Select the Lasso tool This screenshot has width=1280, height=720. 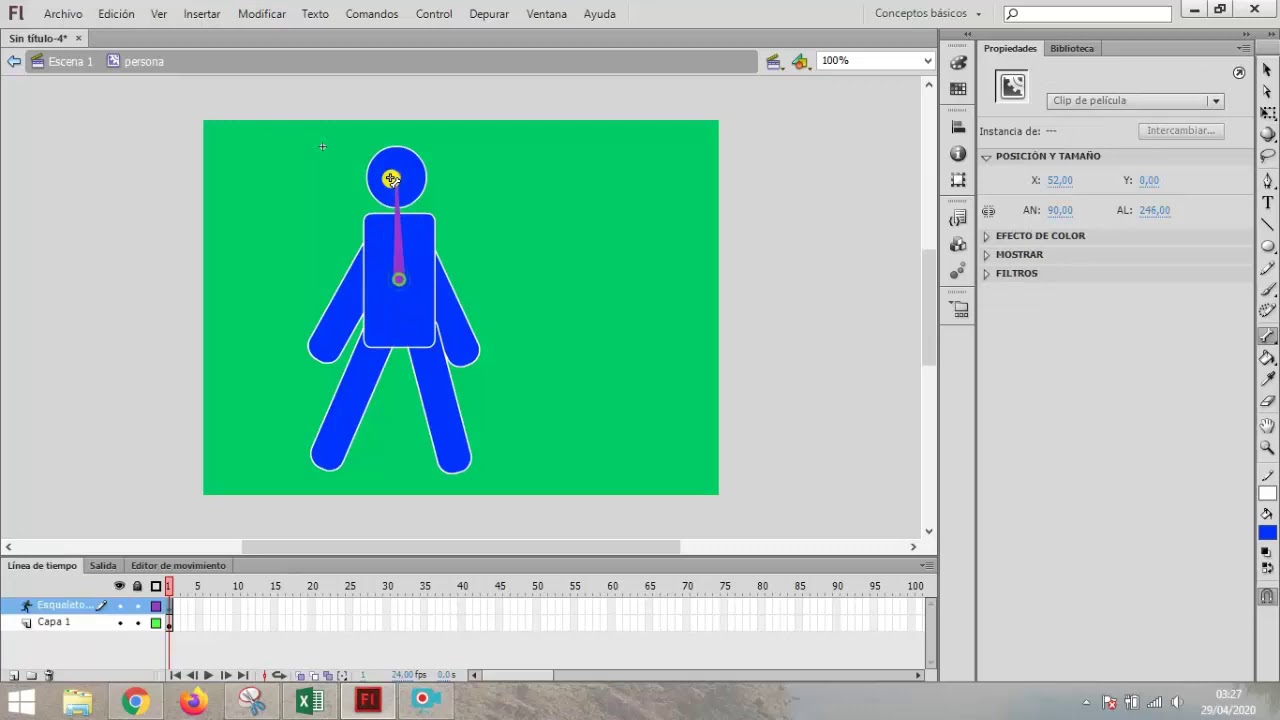click(x=1267, y=156)
